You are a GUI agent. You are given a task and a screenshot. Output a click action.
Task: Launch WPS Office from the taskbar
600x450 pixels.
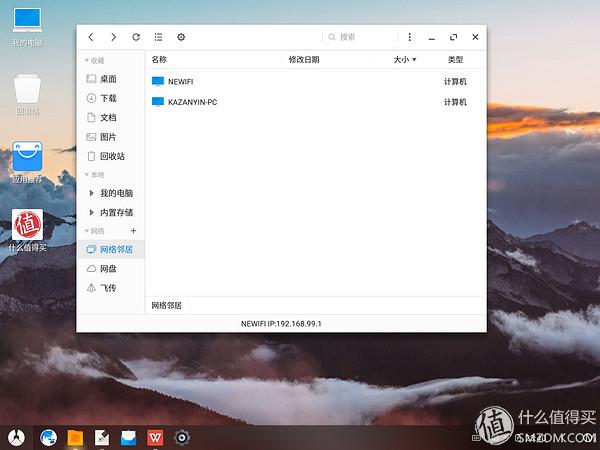[155, 437]
